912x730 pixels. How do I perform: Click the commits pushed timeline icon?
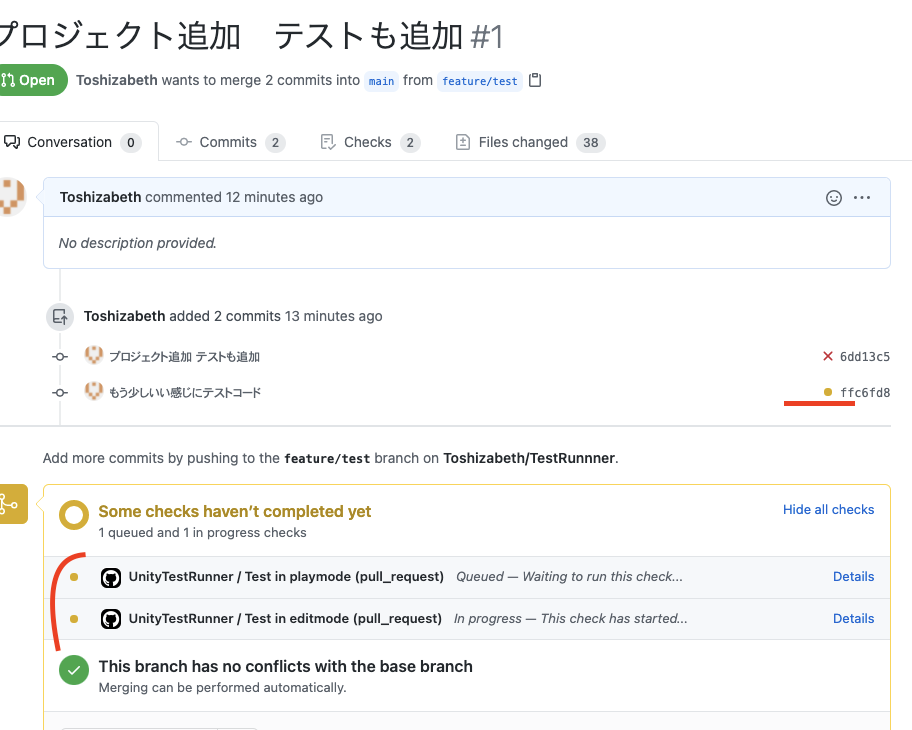[60, 316]
